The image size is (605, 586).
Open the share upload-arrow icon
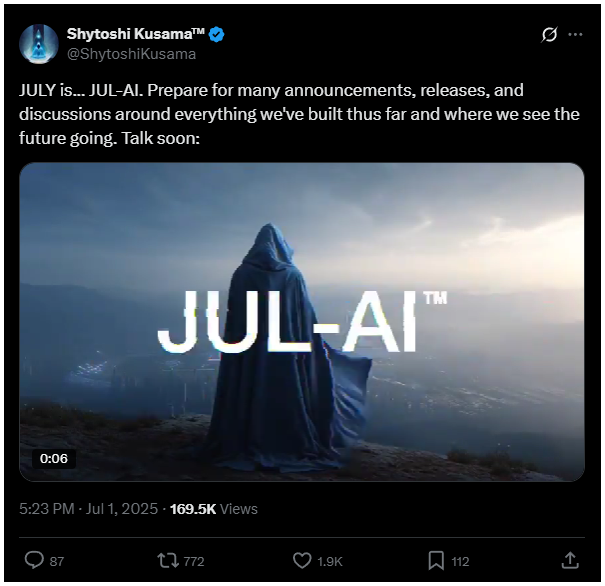(x=570, y=560)
